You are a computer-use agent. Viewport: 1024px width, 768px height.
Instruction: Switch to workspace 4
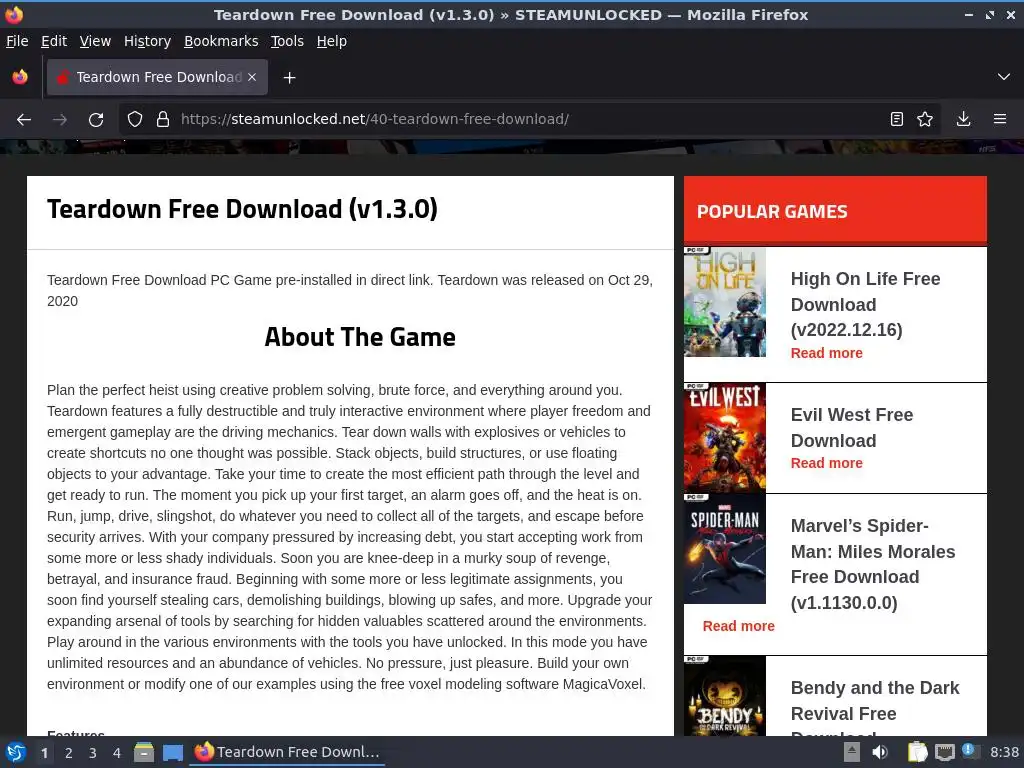[x=117, y=753]
